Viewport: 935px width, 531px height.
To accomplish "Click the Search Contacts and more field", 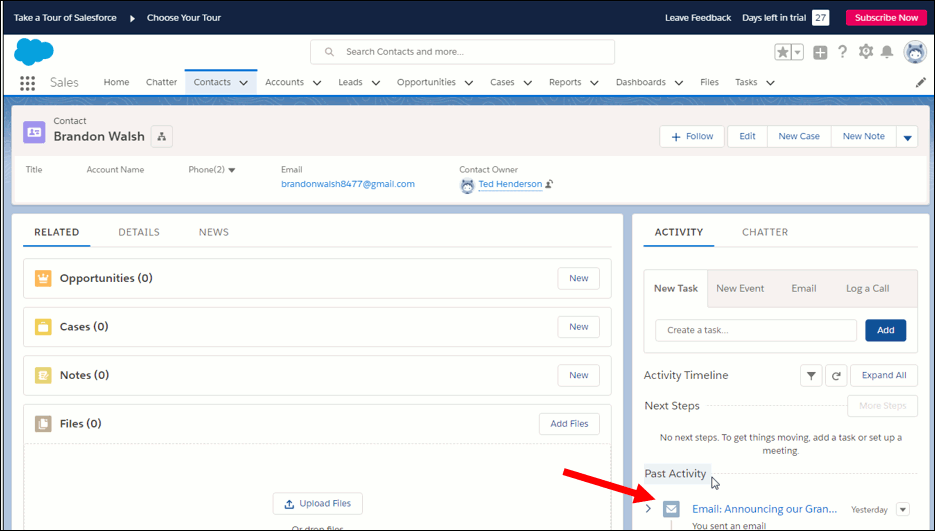I will click(462, 52).
